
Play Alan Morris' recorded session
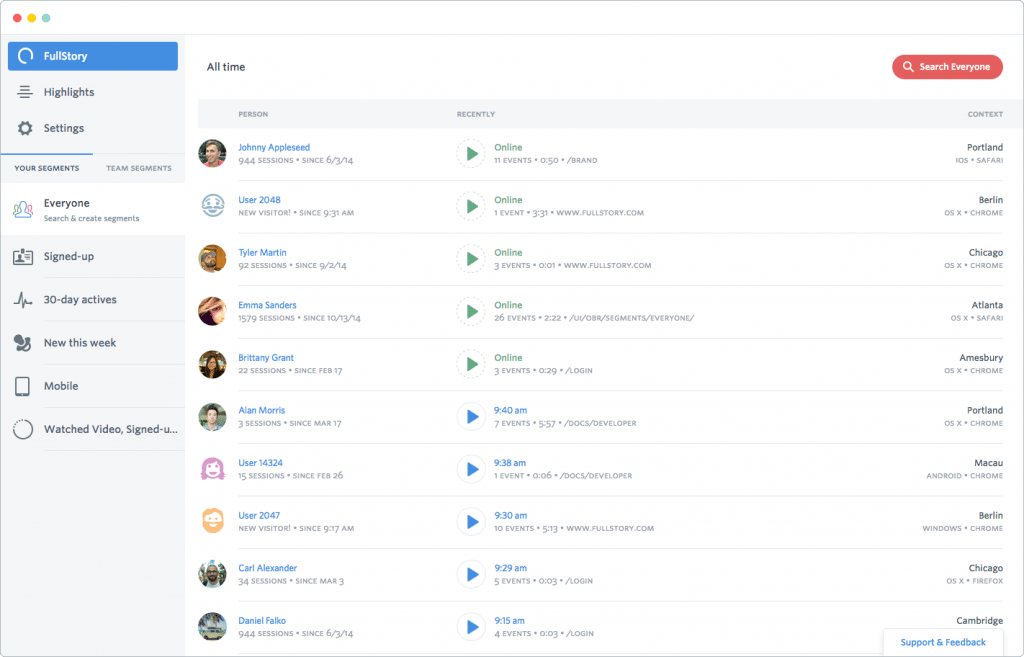[471, 416]
